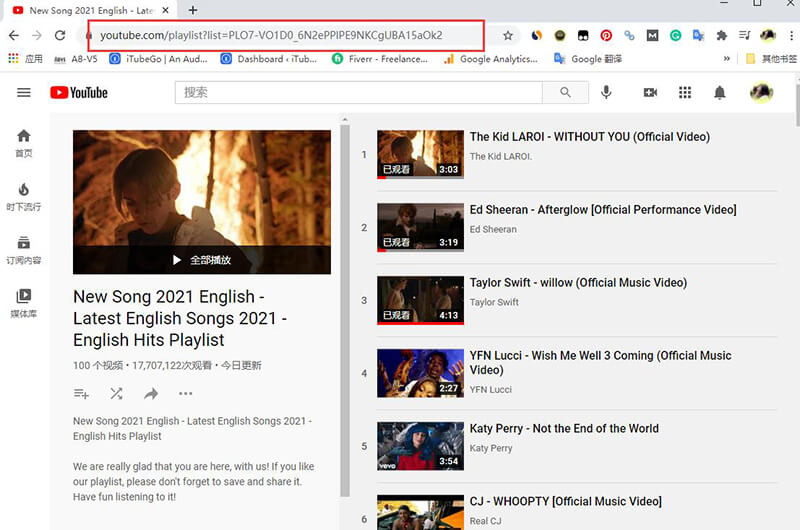The width and height of the screenshot is (800, 530).
Task: Open the iTubeGo bookmark
Action: [x=159, y=59]
